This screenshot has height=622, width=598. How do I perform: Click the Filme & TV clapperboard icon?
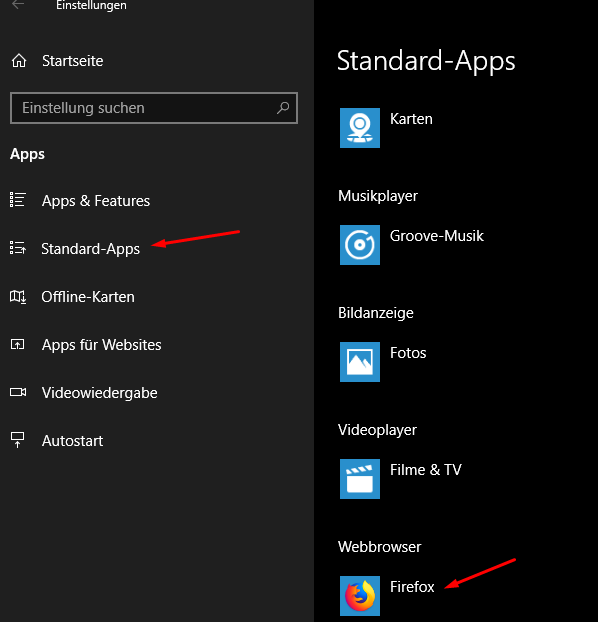pos(360,479)
